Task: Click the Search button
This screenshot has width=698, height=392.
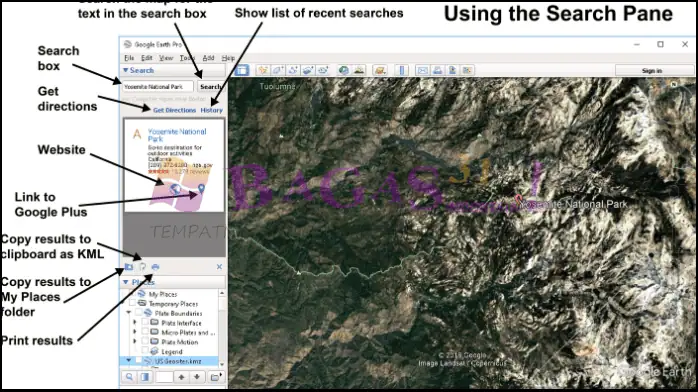Action: click(x=211, y=86)
